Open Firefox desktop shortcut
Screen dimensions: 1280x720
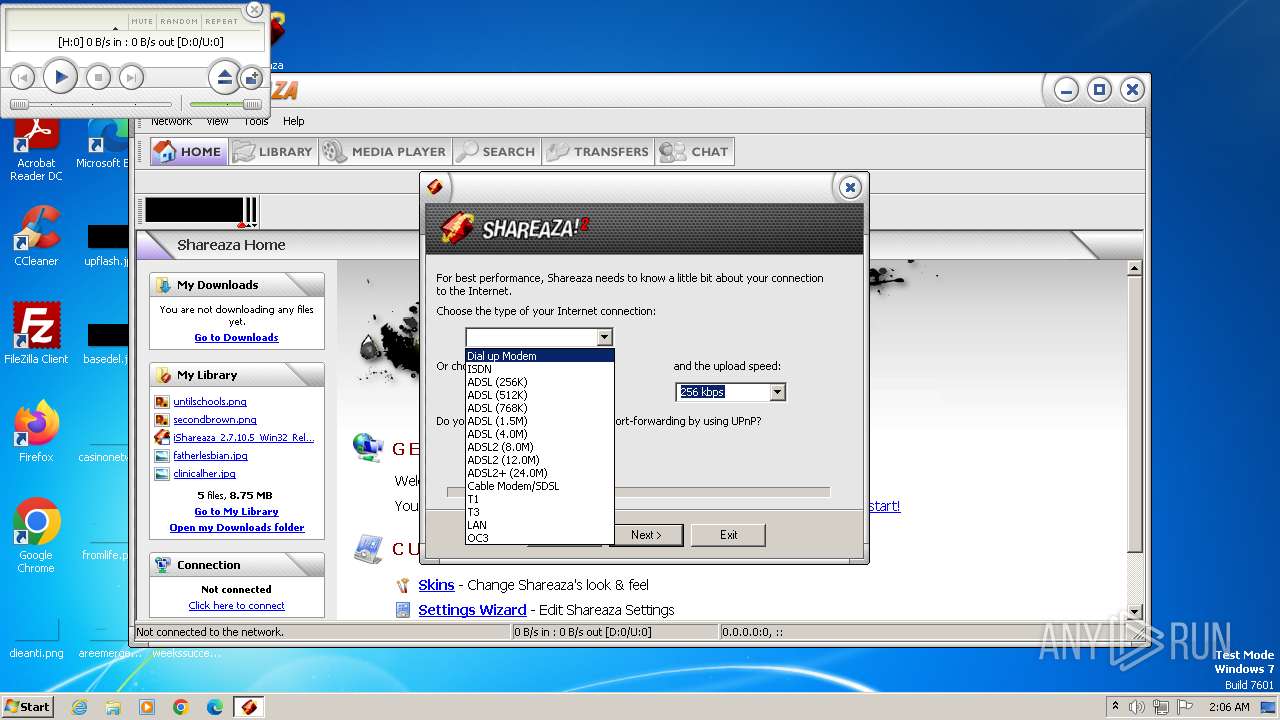click(x=36, y=433)
